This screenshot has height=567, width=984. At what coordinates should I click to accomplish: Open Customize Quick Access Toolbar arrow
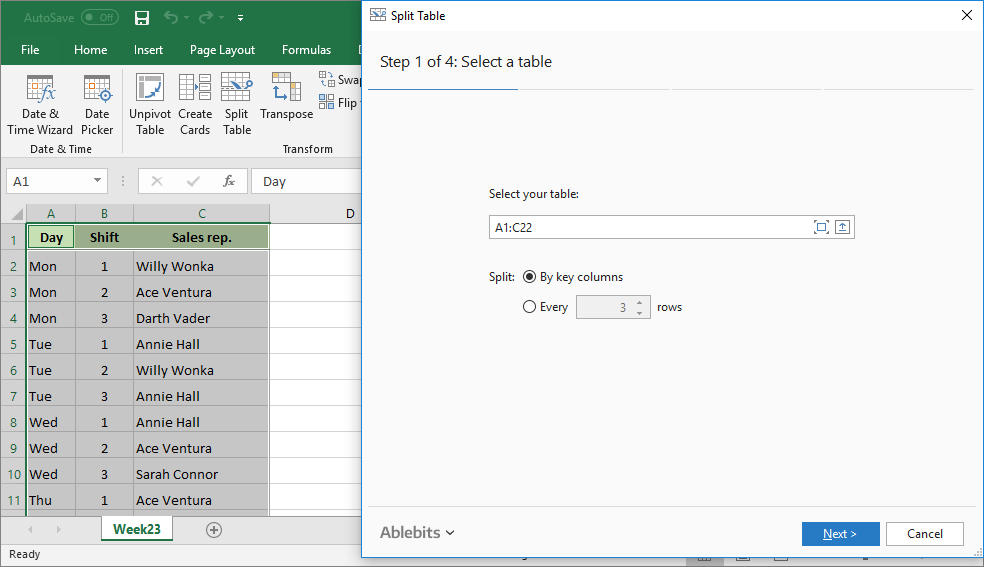[240, 18]
